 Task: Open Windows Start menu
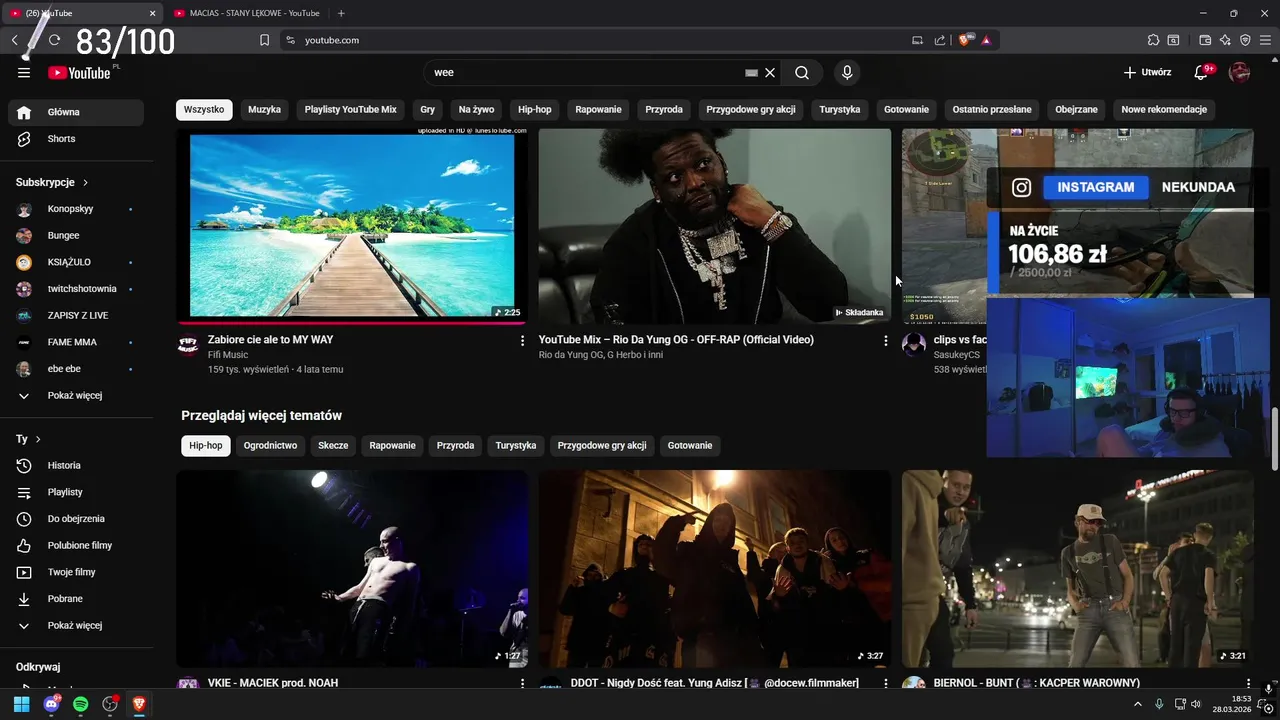coord(22,704)
